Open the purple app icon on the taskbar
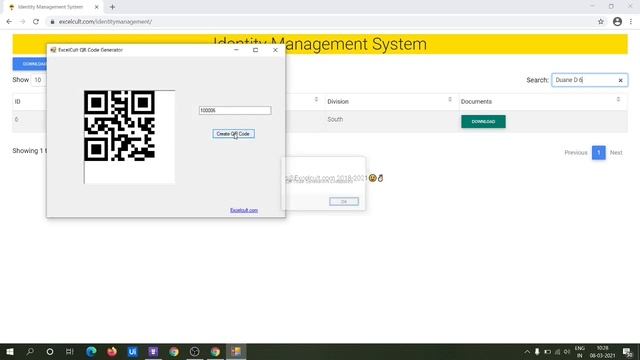The image size is (640, 360). click(153, 351)
